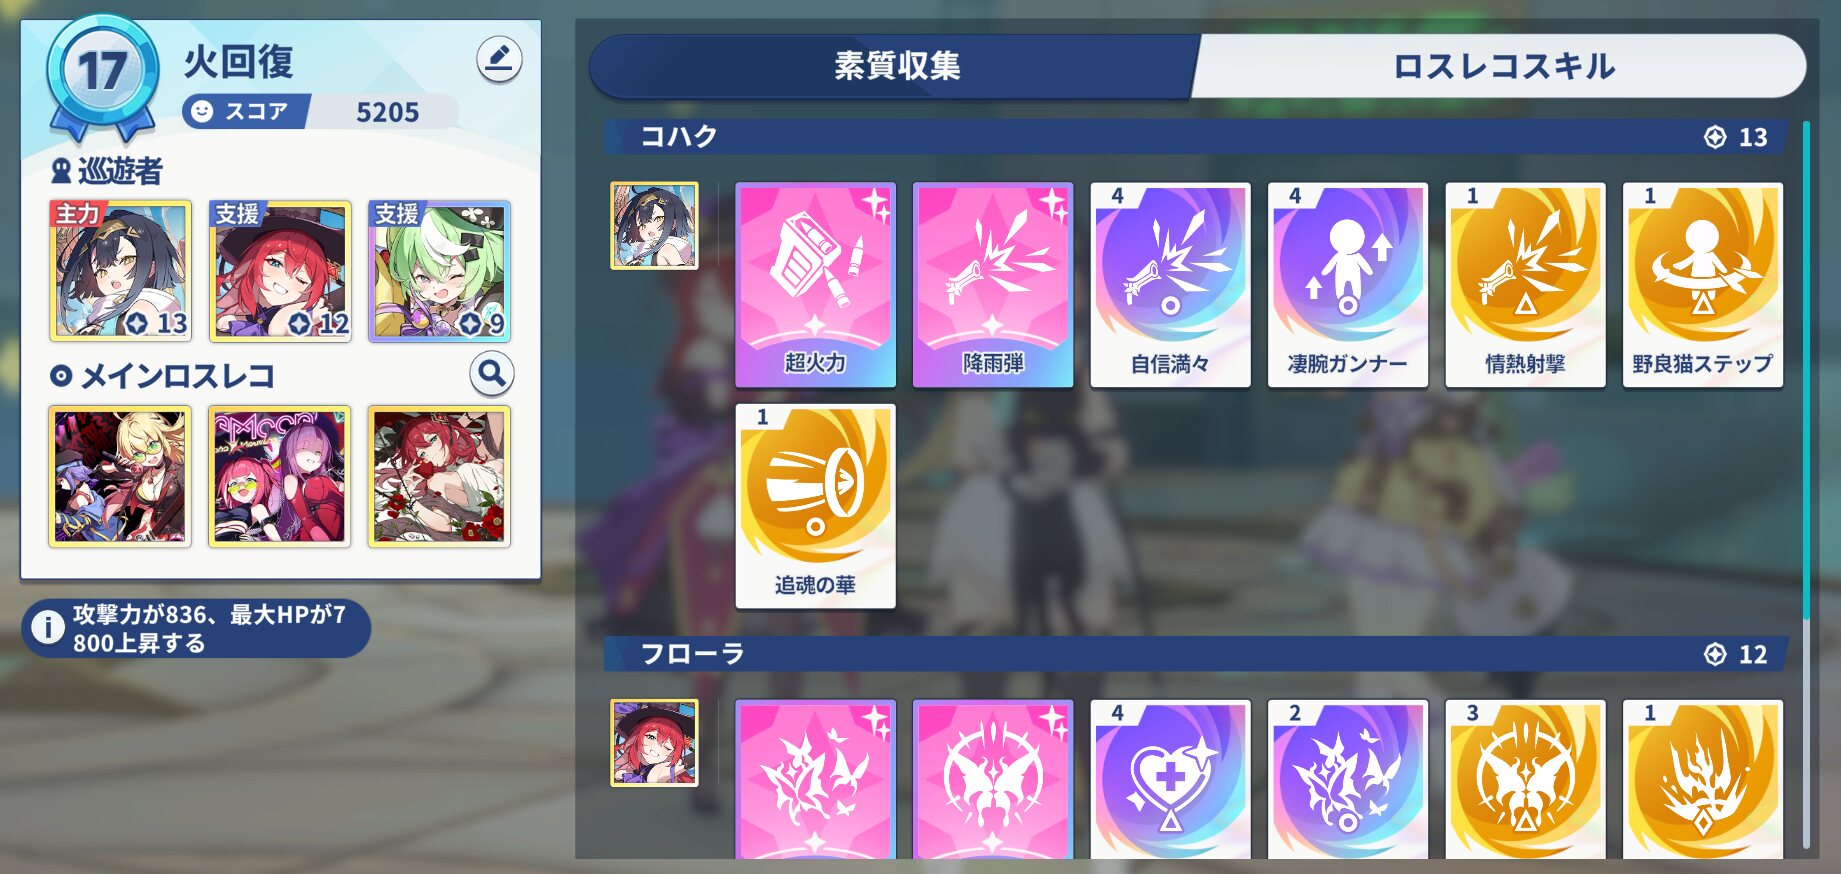Select the red-haired 支援 character portrait
Image resolution: width=1841 pixels, height=874 pixels.
click(x=280, y=271)
